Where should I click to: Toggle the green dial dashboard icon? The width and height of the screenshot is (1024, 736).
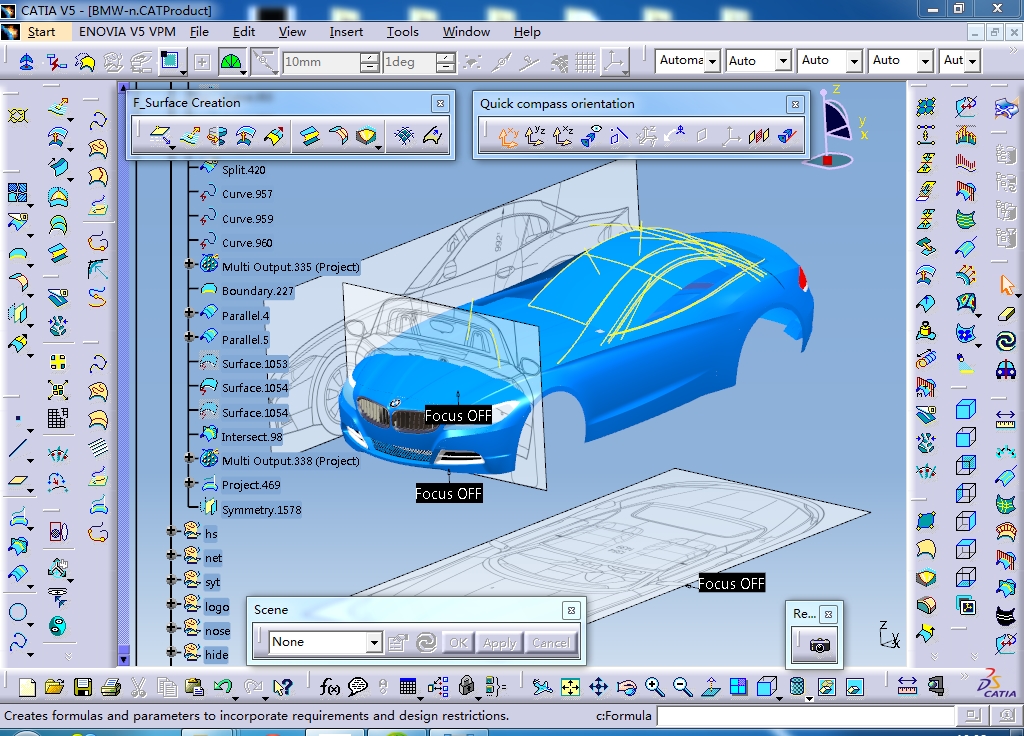231,62
